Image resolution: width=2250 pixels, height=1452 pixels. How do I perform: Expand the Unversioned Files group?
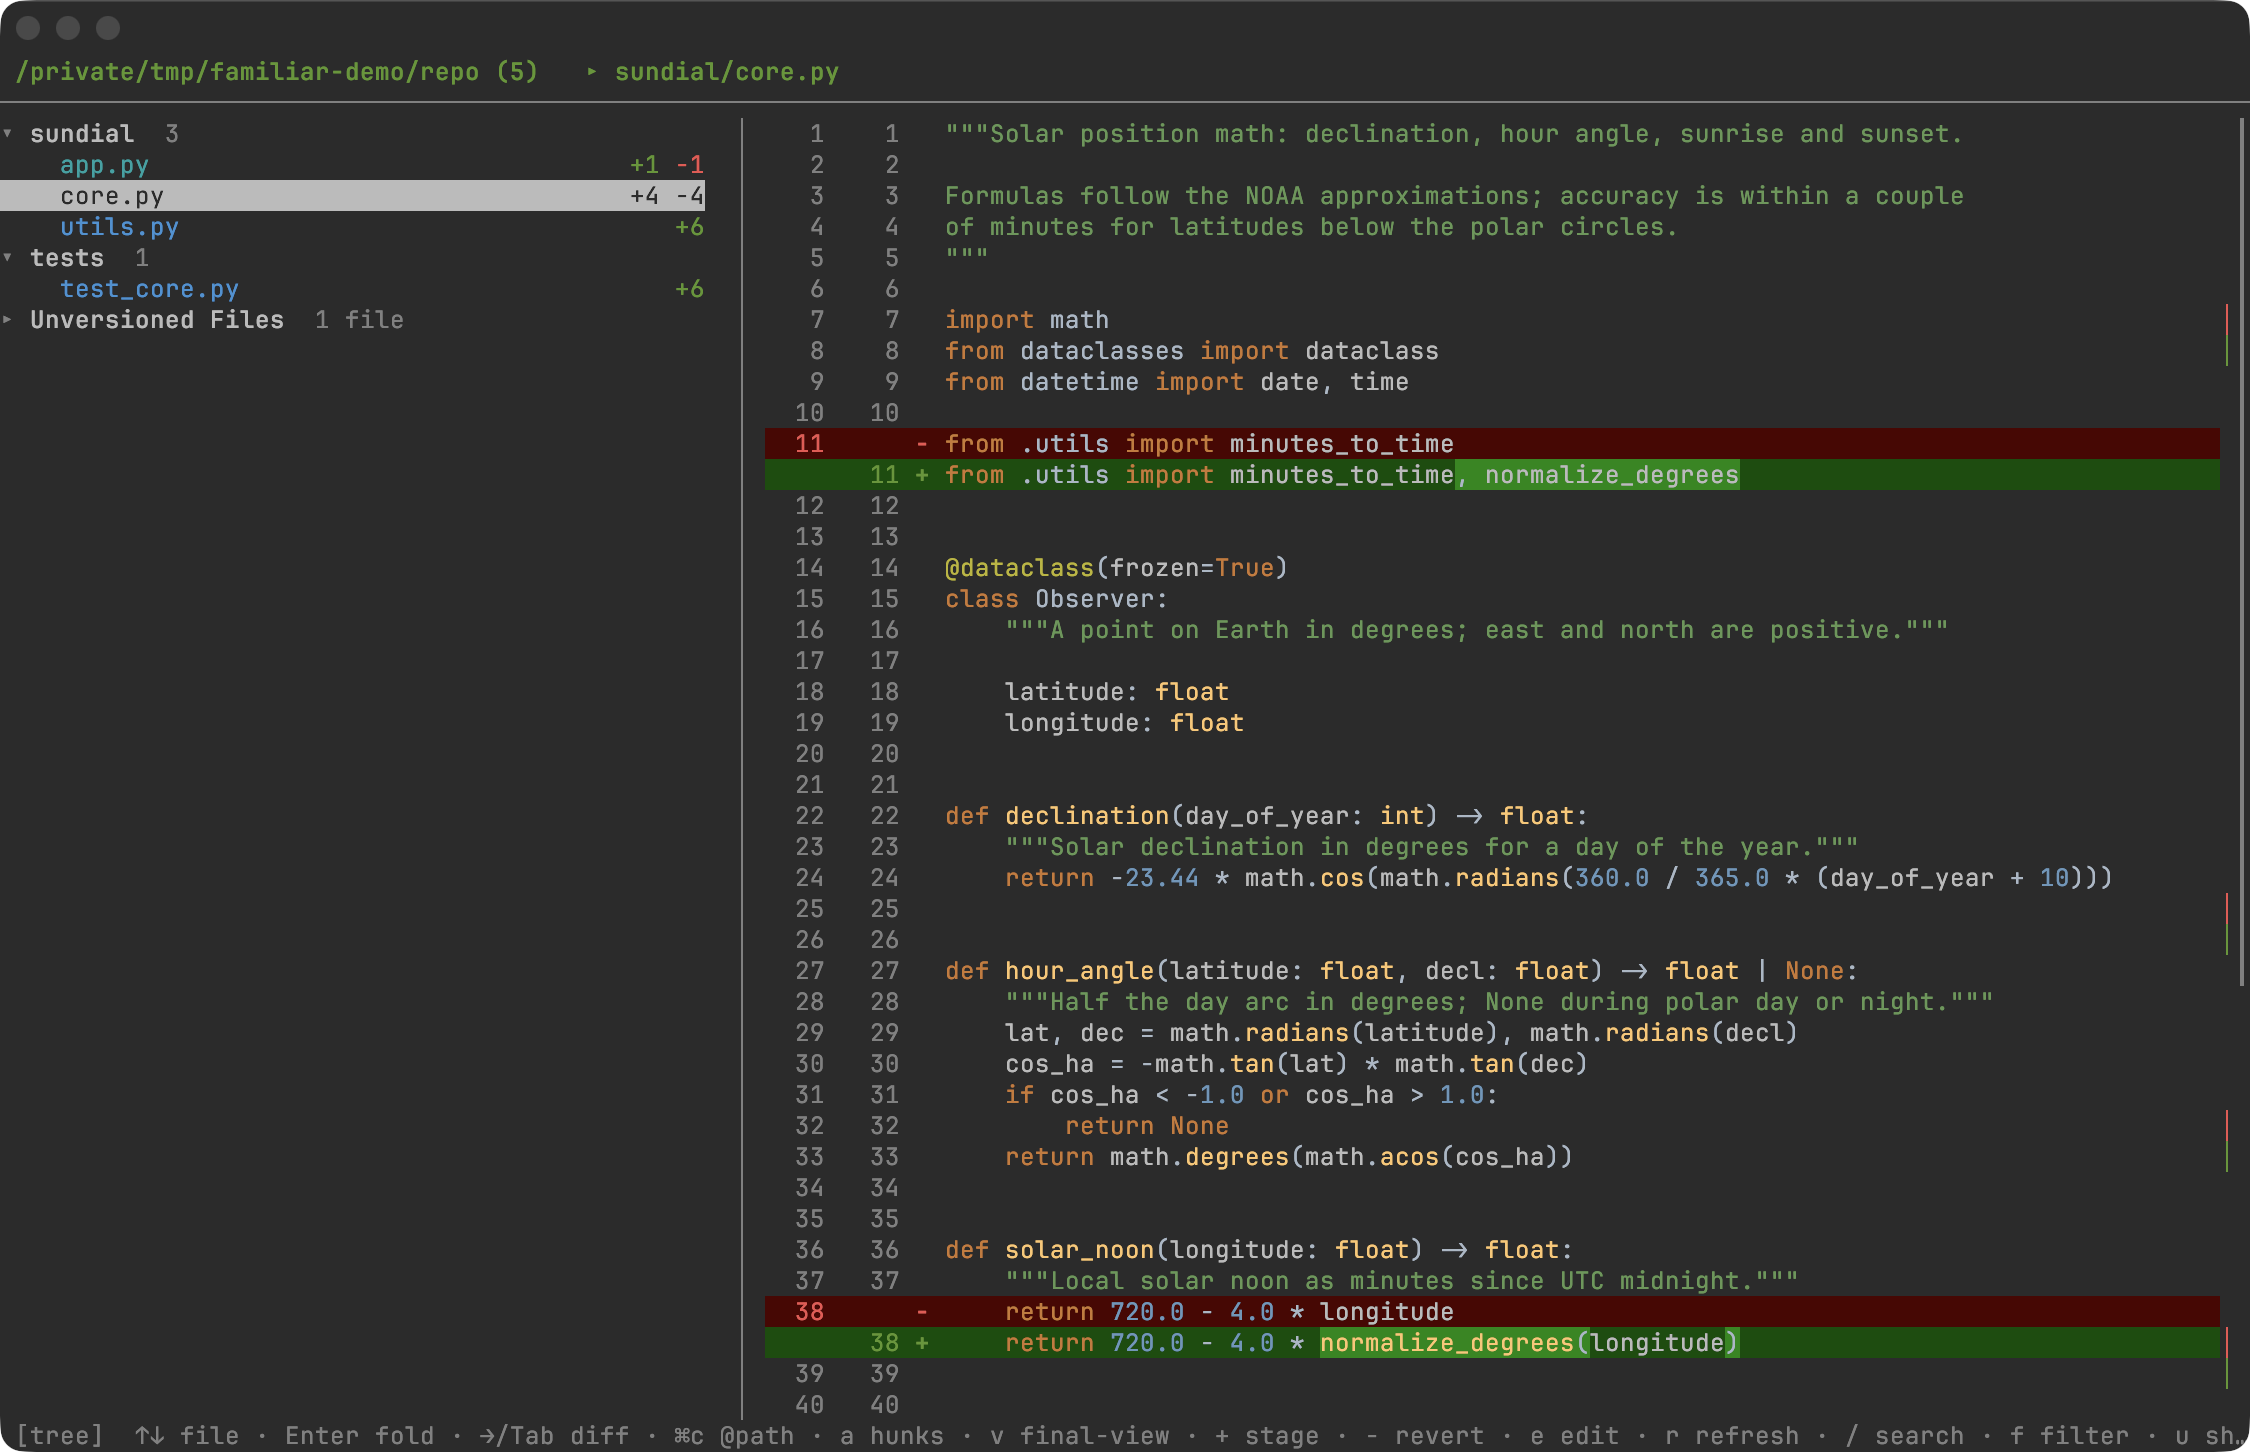[8, 320]
